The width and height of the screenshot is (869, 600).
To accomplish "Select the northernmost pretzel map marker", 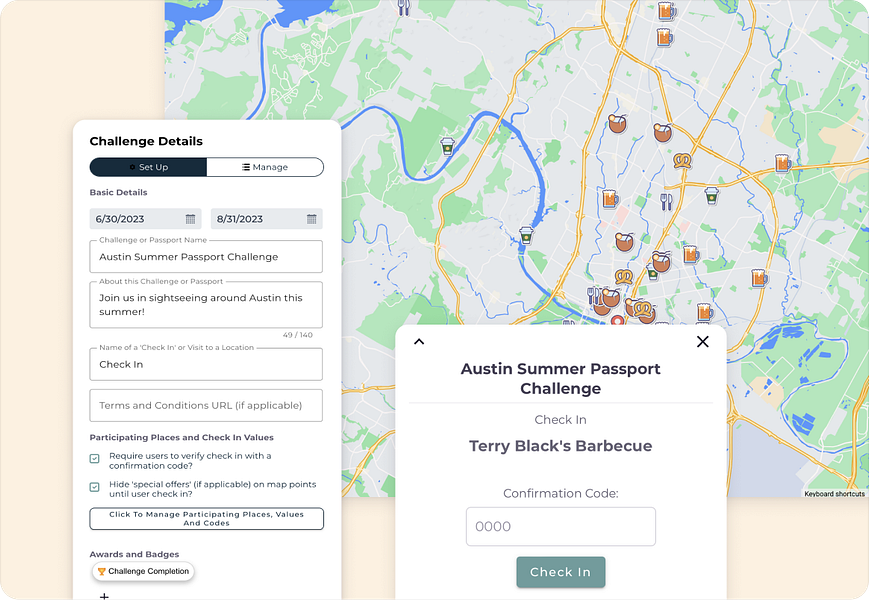I will click(682, 161).
